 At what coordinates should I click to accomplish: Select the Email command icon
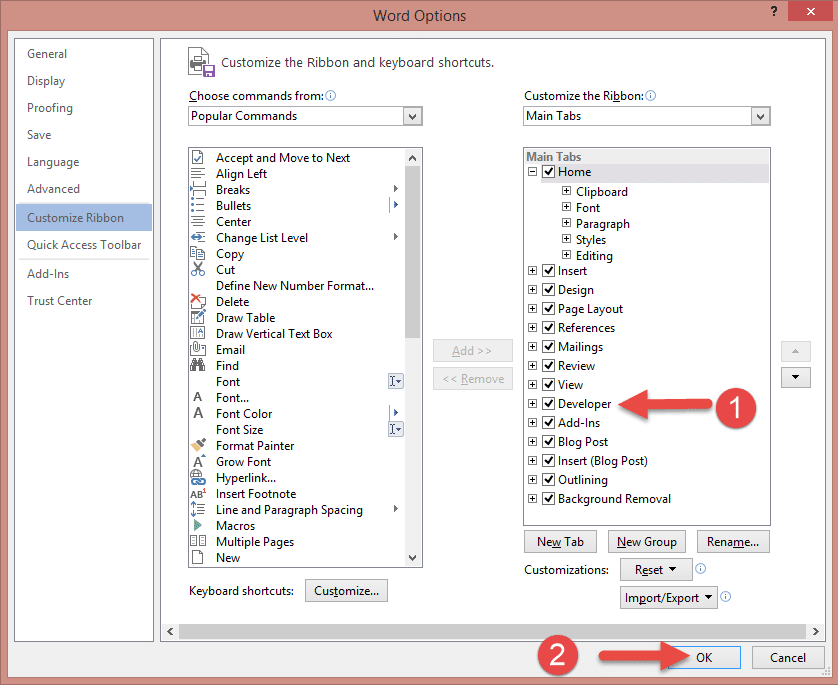pos(198,349)
